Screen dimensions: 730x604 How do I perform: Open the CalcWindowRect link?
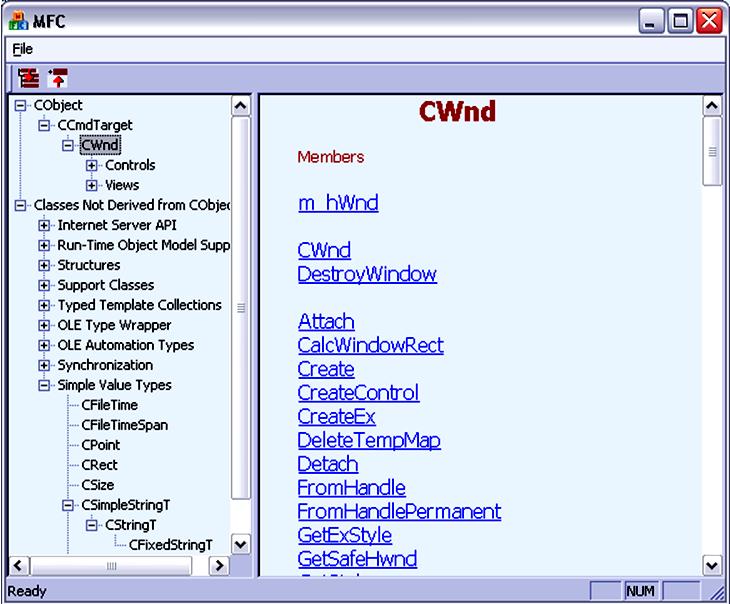click(x=371, y=346)
